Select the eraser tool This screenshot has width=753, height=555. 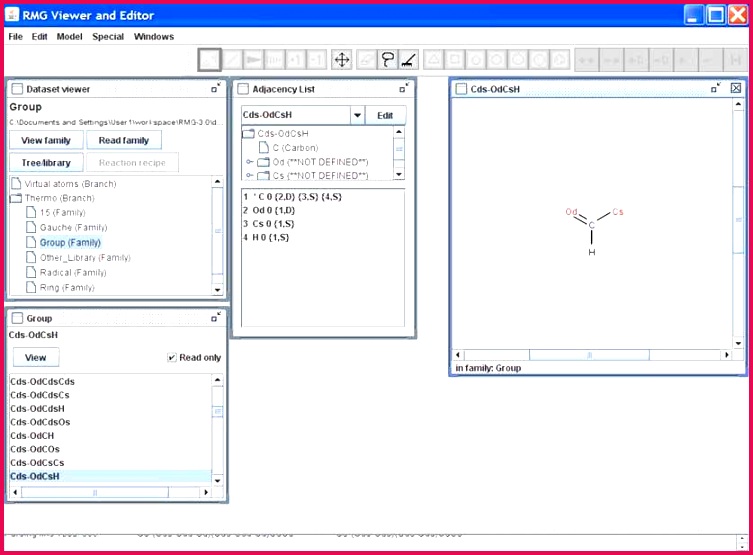point(366,60)
